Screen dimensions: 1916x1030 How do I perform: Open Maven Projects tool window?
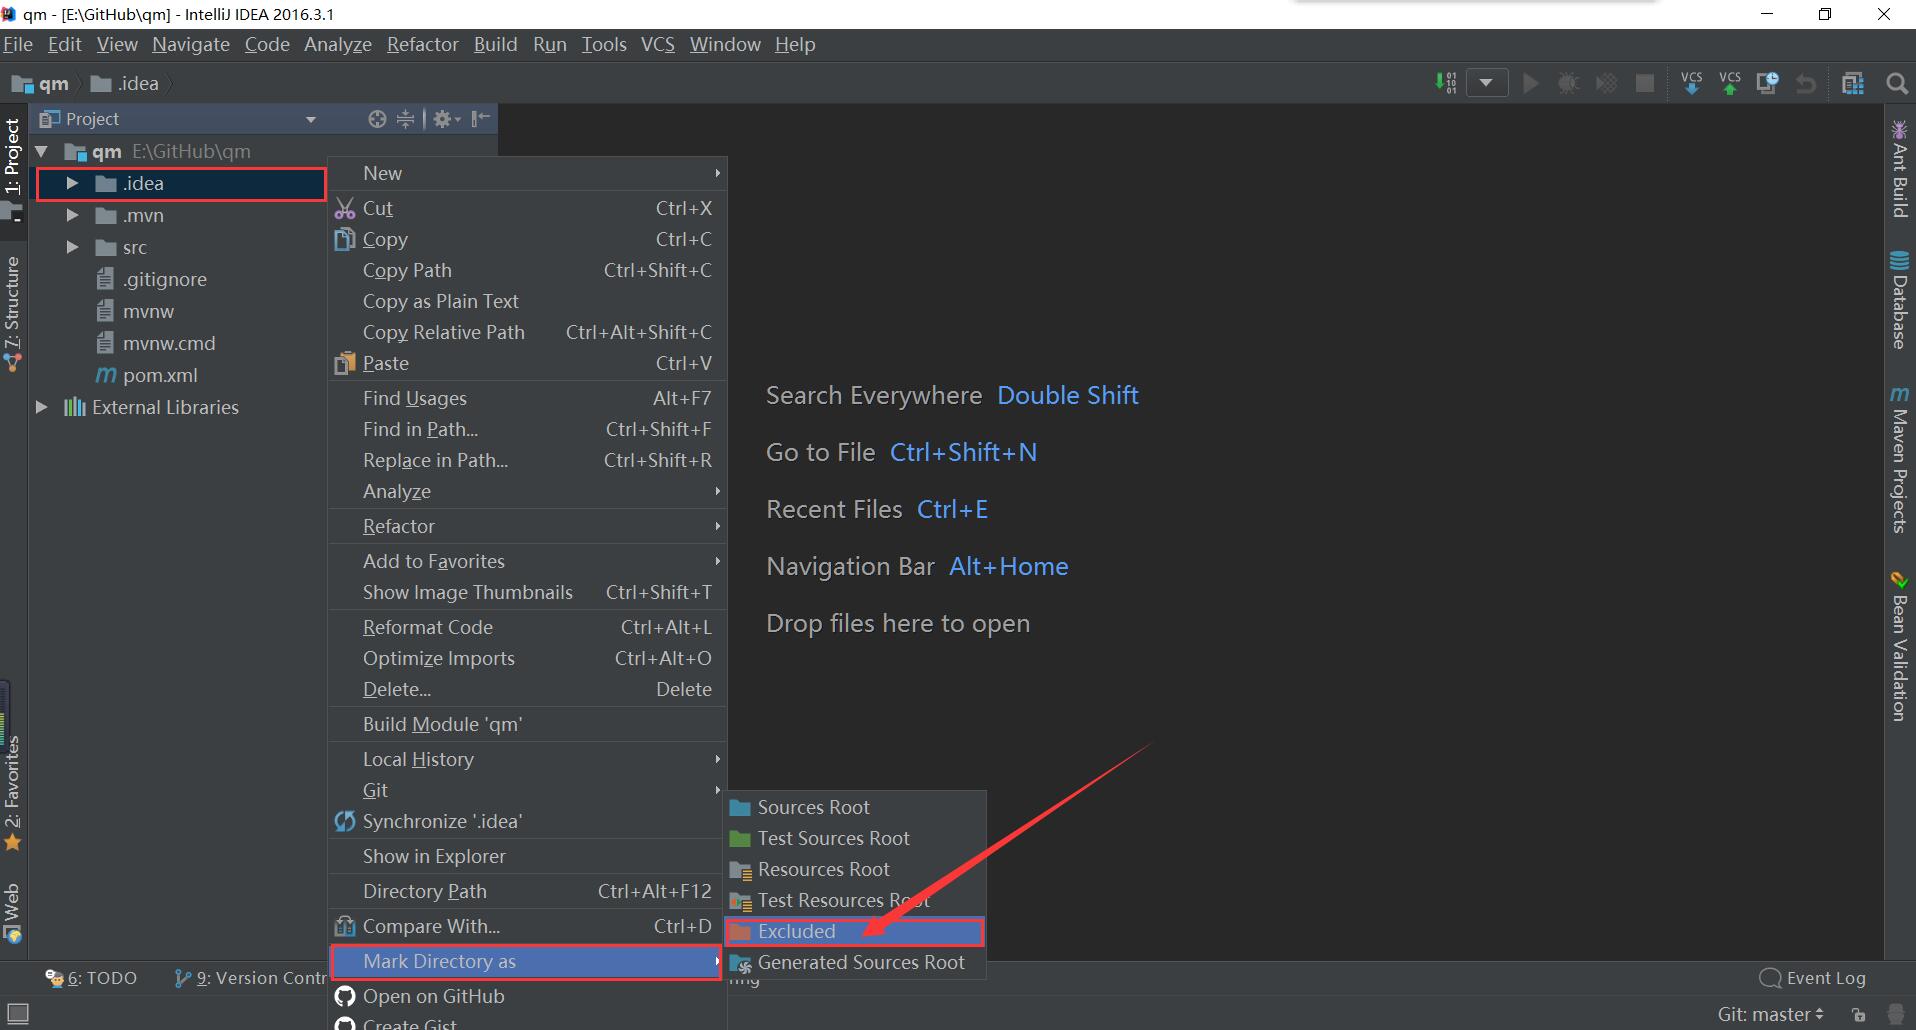[x=1899, y=459]
